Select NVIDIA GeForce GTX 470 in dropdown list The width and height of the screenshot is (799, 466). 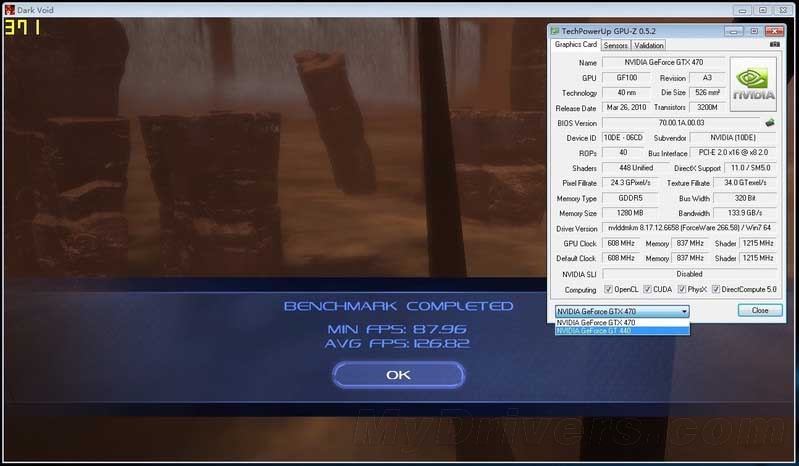click(622, 322)
